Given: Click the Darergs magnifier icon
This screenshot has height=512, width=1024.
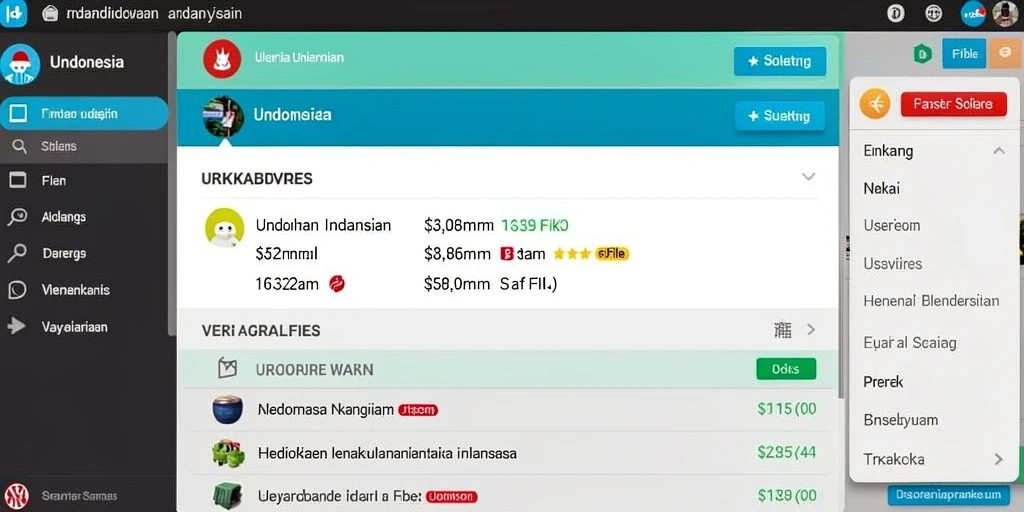Looking at the screenshot, I should [17, 253].
